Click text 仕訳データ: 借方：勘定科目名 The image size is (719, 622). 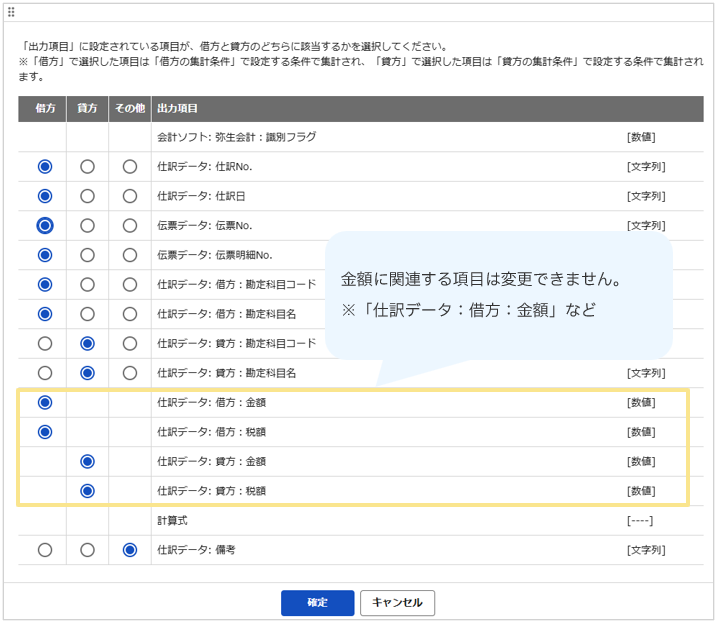tap(227, 314)
